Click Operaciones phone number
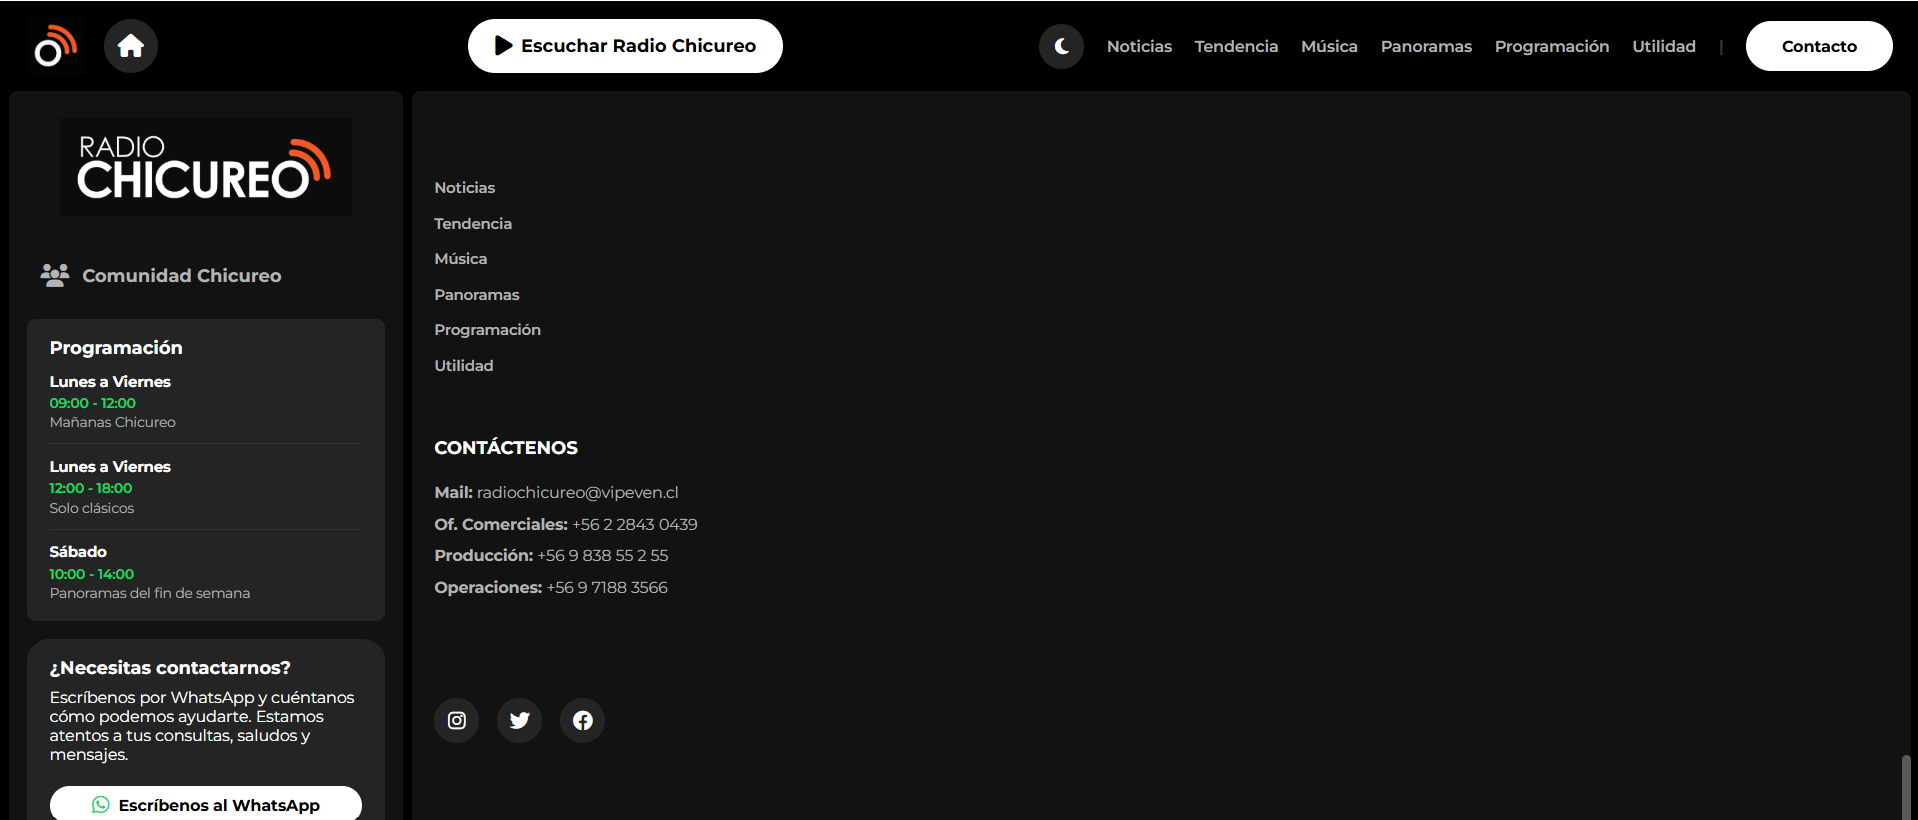 click(607, 587)
